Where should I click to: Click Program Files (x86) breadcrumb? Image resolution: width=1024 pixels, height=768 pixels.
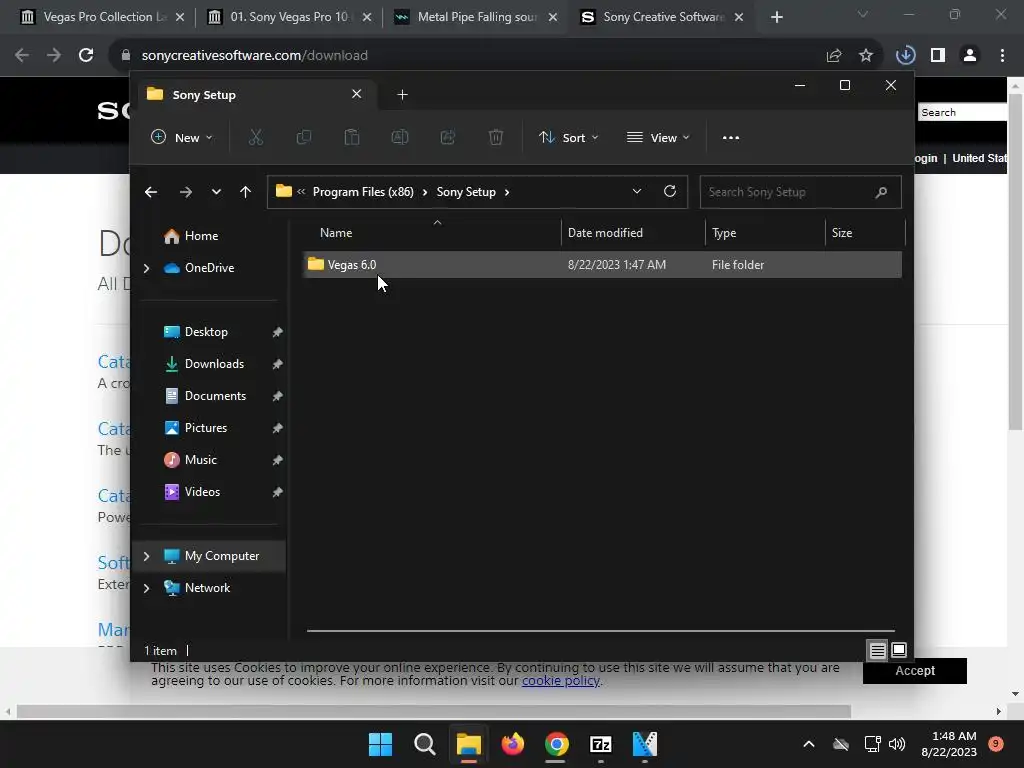[363, 192]
